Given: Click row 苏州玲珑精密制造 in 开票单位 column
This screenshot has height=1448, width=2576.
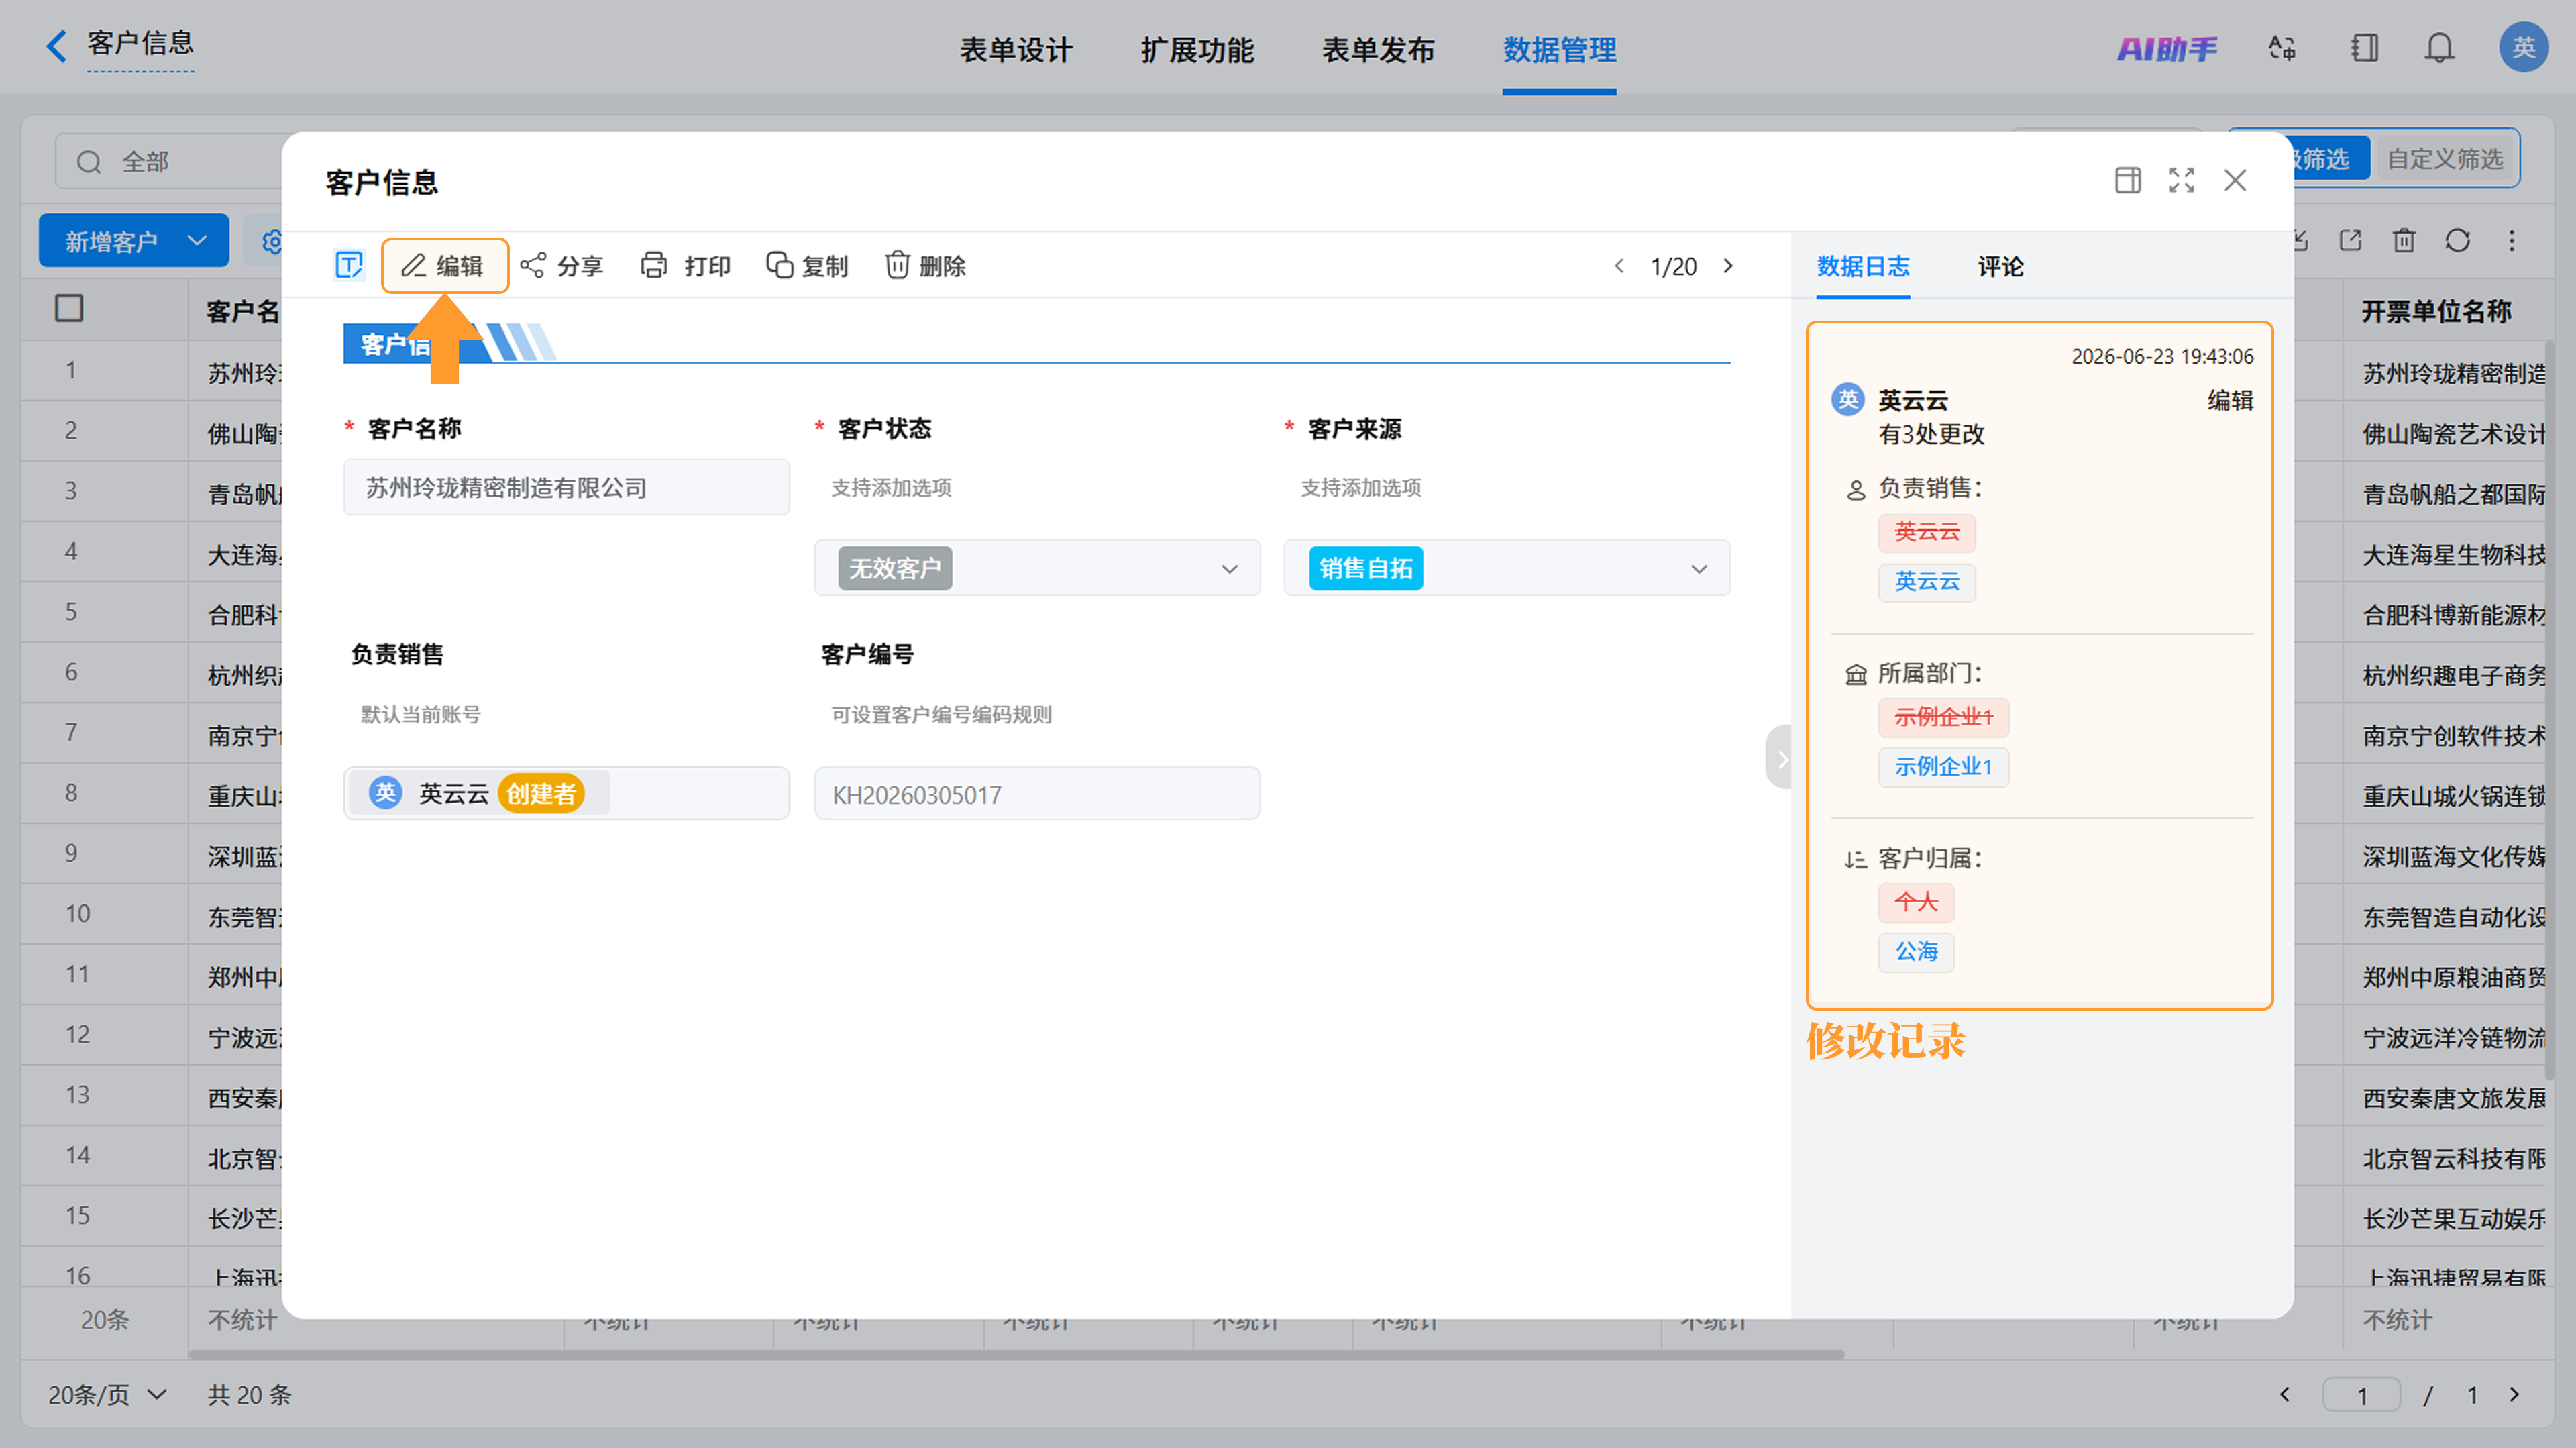Looking at the screenshot, I should (2453, 373).
